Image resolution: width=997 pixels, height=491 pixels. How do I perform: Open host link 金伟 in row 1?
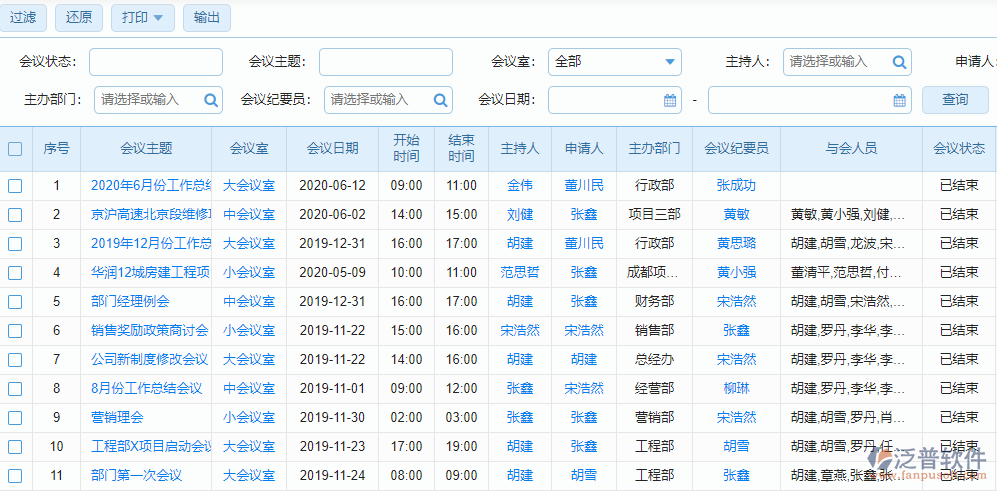[520, 186]
